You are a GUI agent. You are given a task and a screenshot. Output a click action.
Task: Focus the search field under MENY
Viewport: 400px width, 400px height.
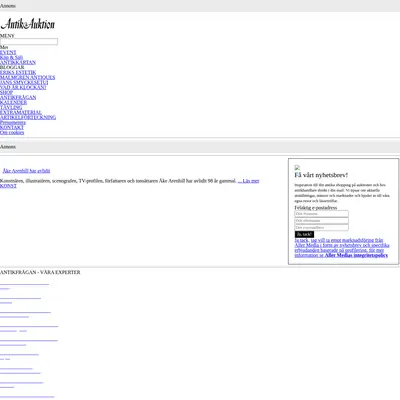(29, 41)
